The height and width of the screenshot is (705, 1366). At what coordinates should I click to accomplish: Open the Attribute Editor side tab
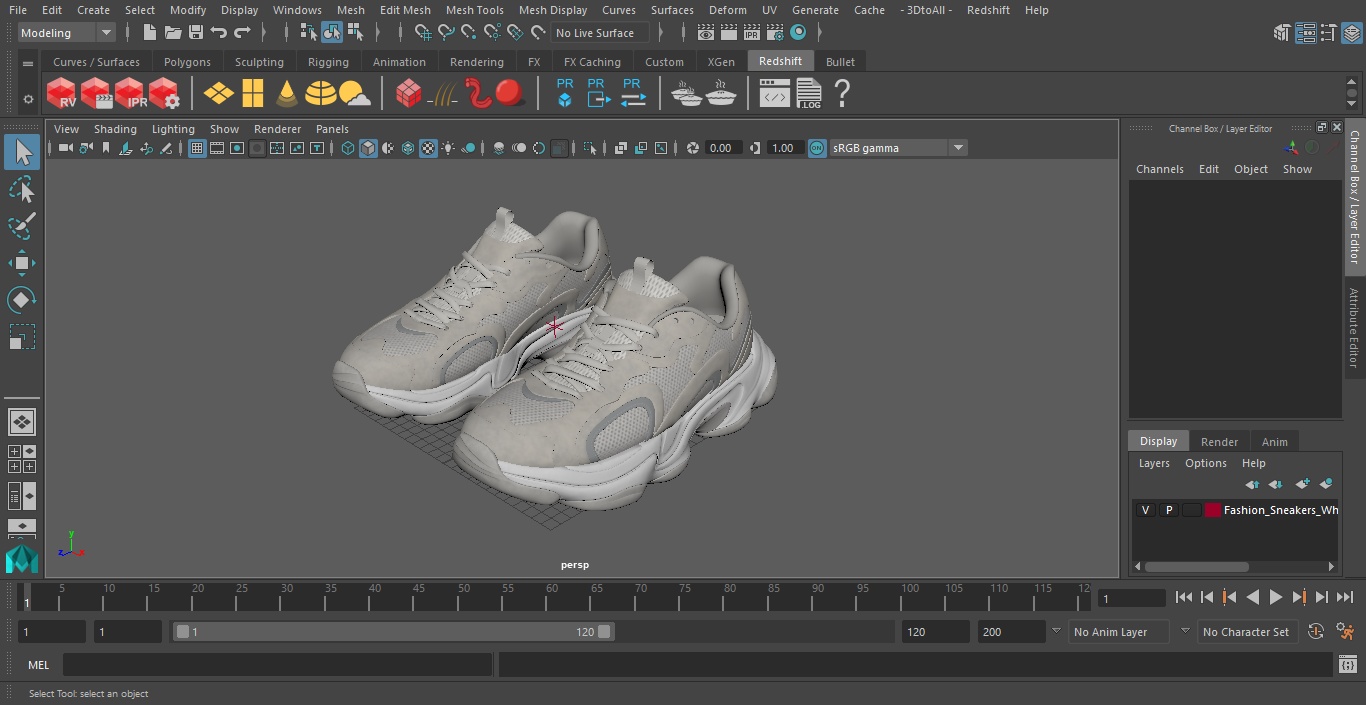coord(1354,327)
